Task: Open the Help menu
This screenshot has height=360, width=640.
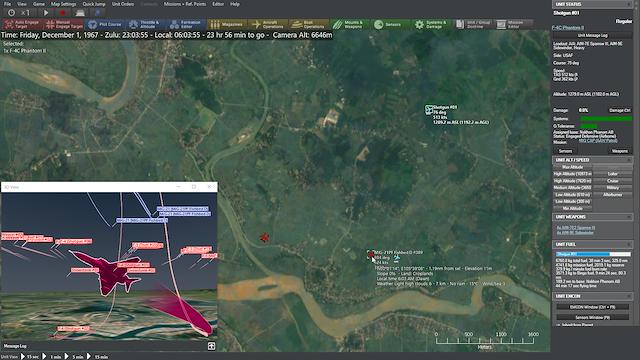Action: click(x=235, y=4)
